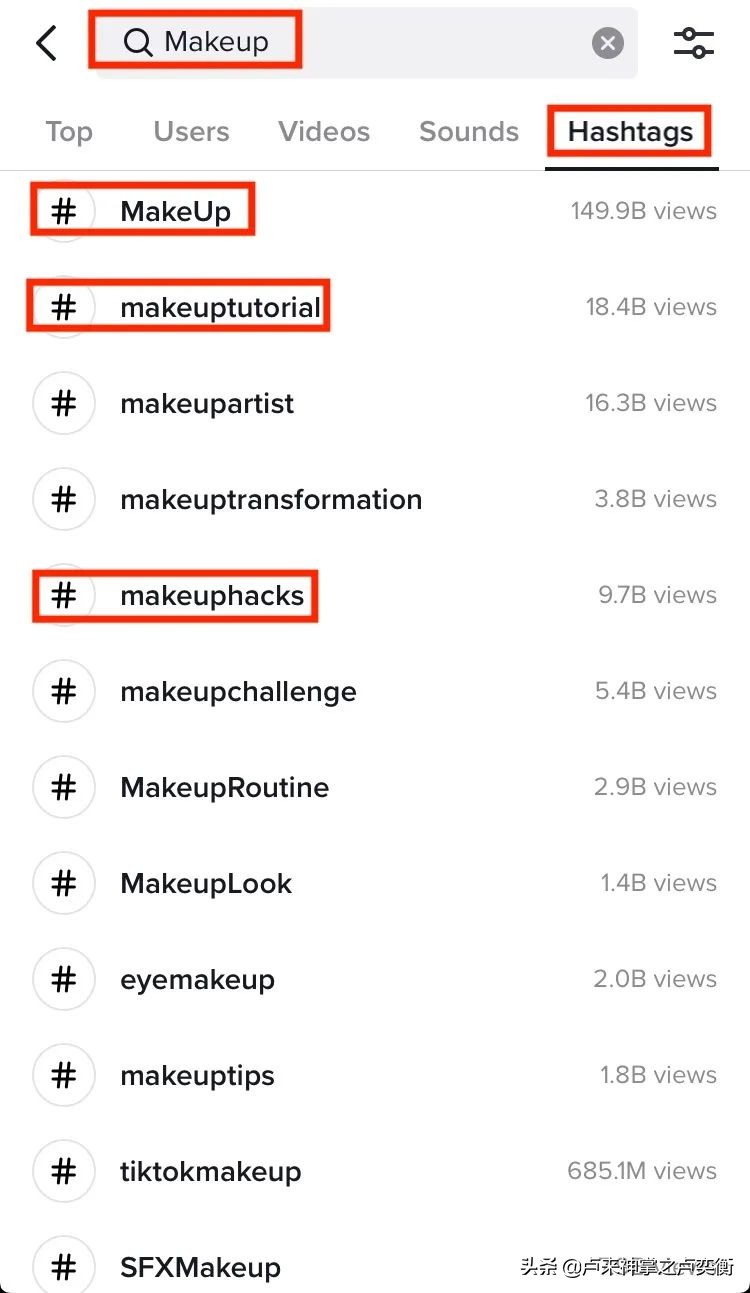Screen dimensions: 750x1293
Task: Open the search filters icon
Action: point(694,42)
